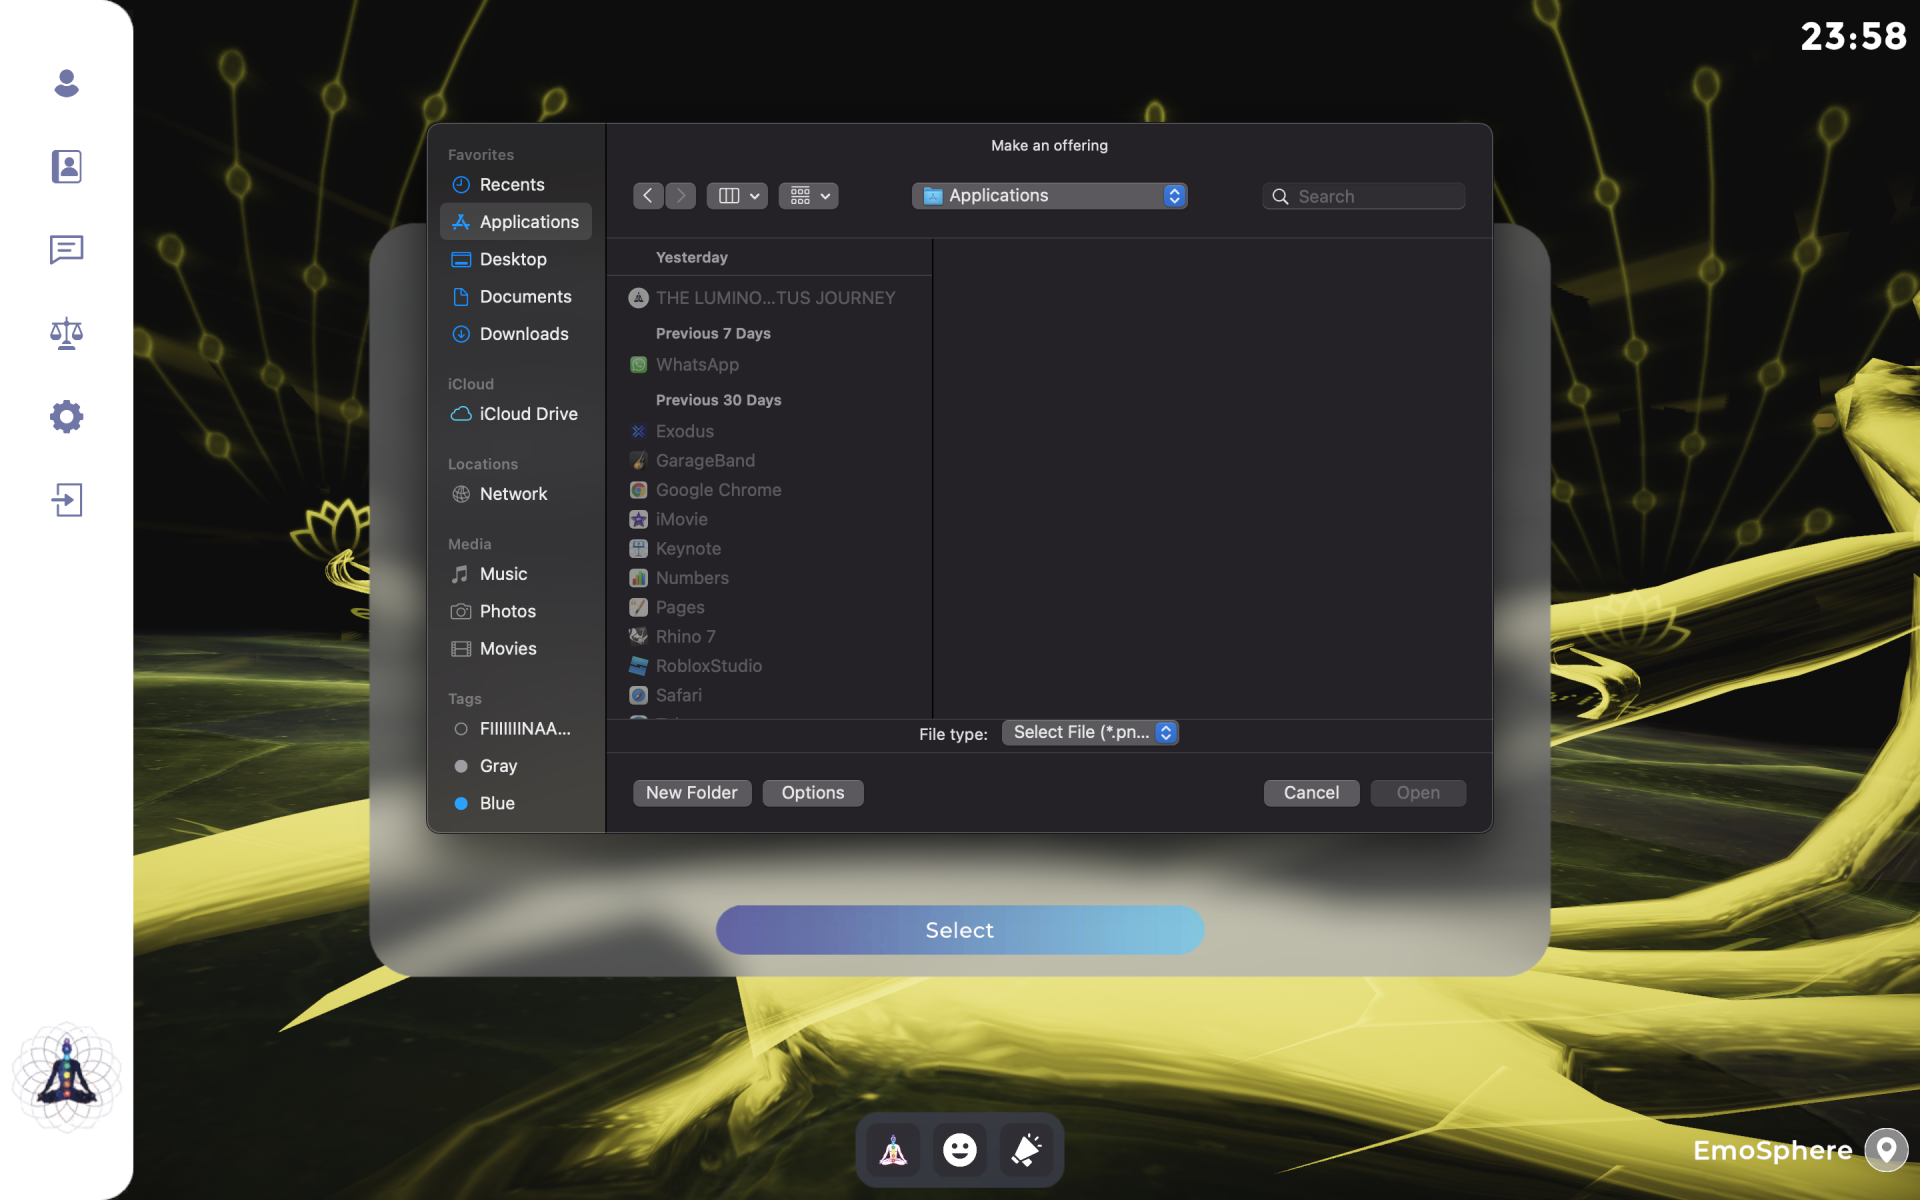Click into the Search field

point(1364,197)
